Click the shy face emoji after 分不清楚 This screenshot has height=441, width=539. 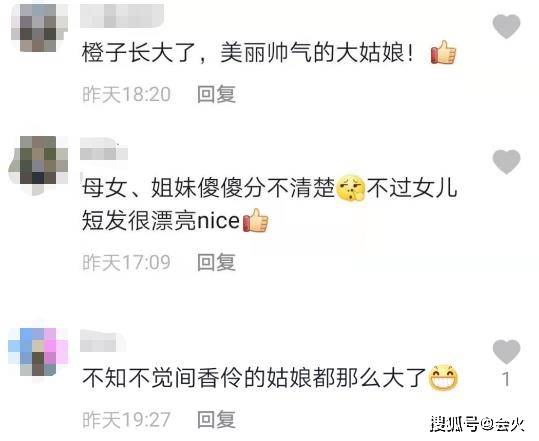[x=351, y=188]
